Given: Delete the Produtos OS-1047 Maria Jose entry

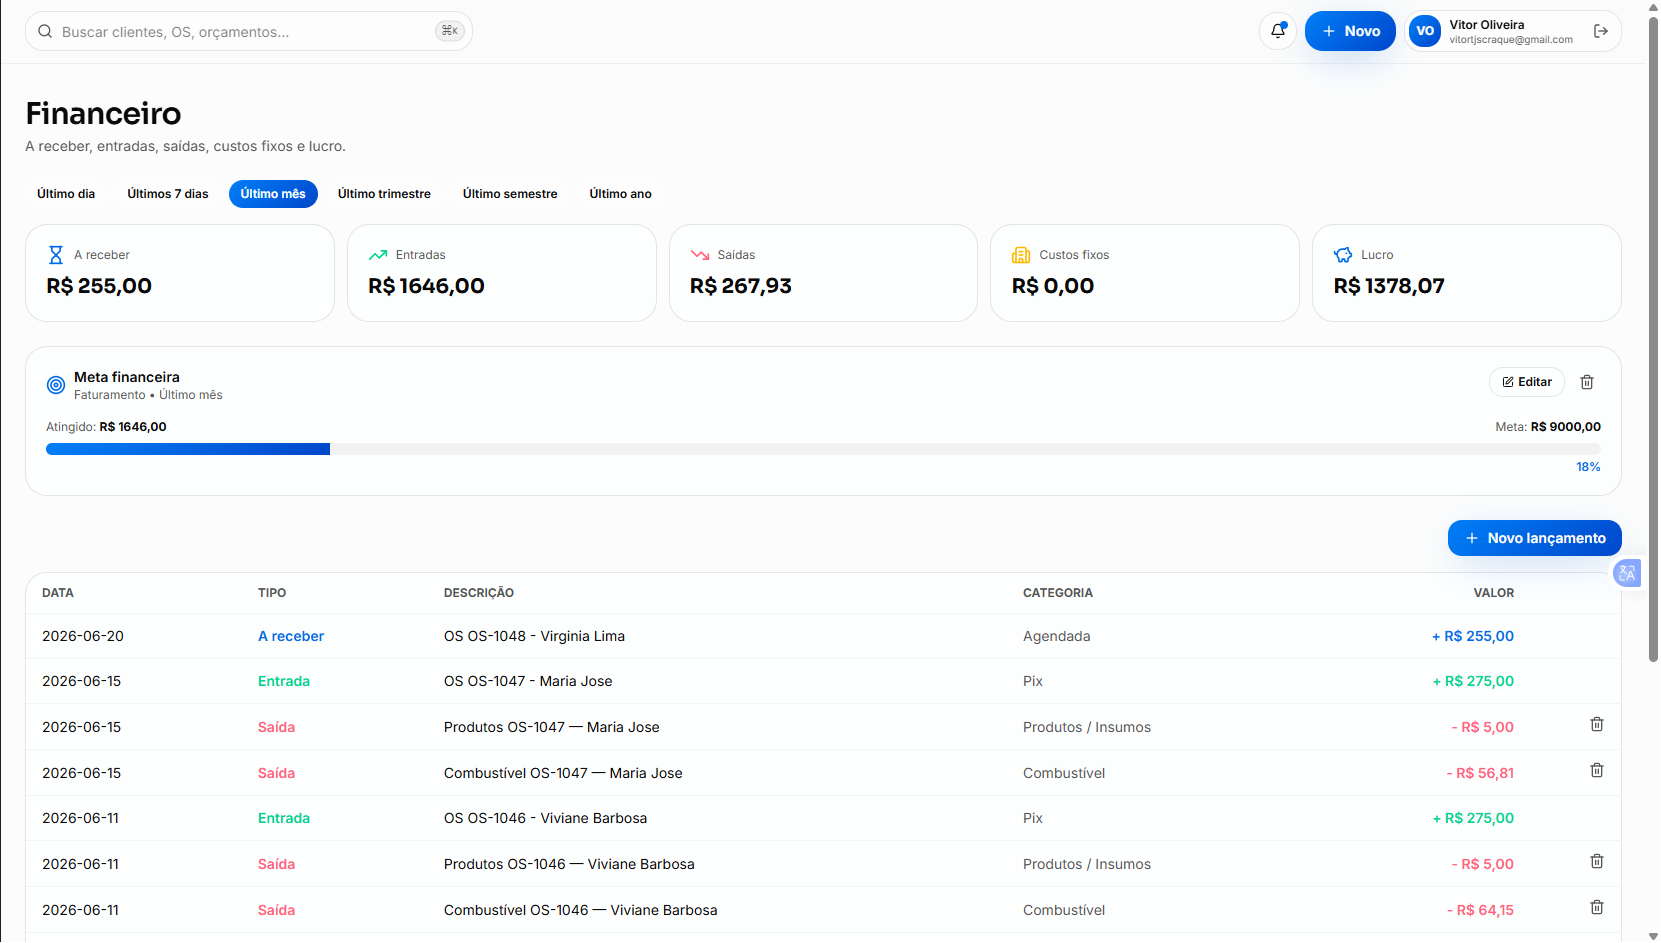Looking at the screenshot, I should pos(1597,724).
